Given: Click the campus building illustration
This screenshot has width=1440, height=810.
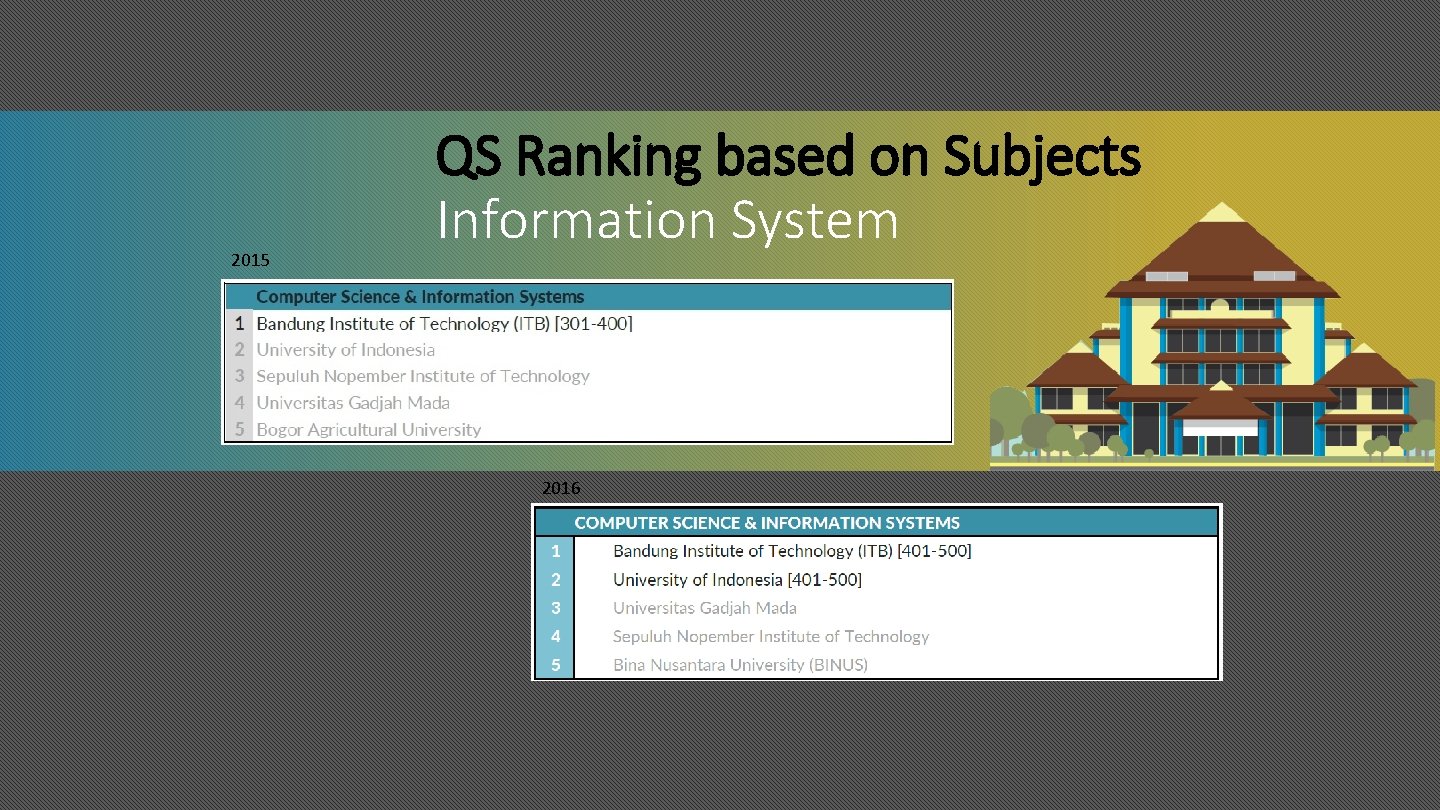Looking at the screenshot, I should click(x=1212, y=335).
